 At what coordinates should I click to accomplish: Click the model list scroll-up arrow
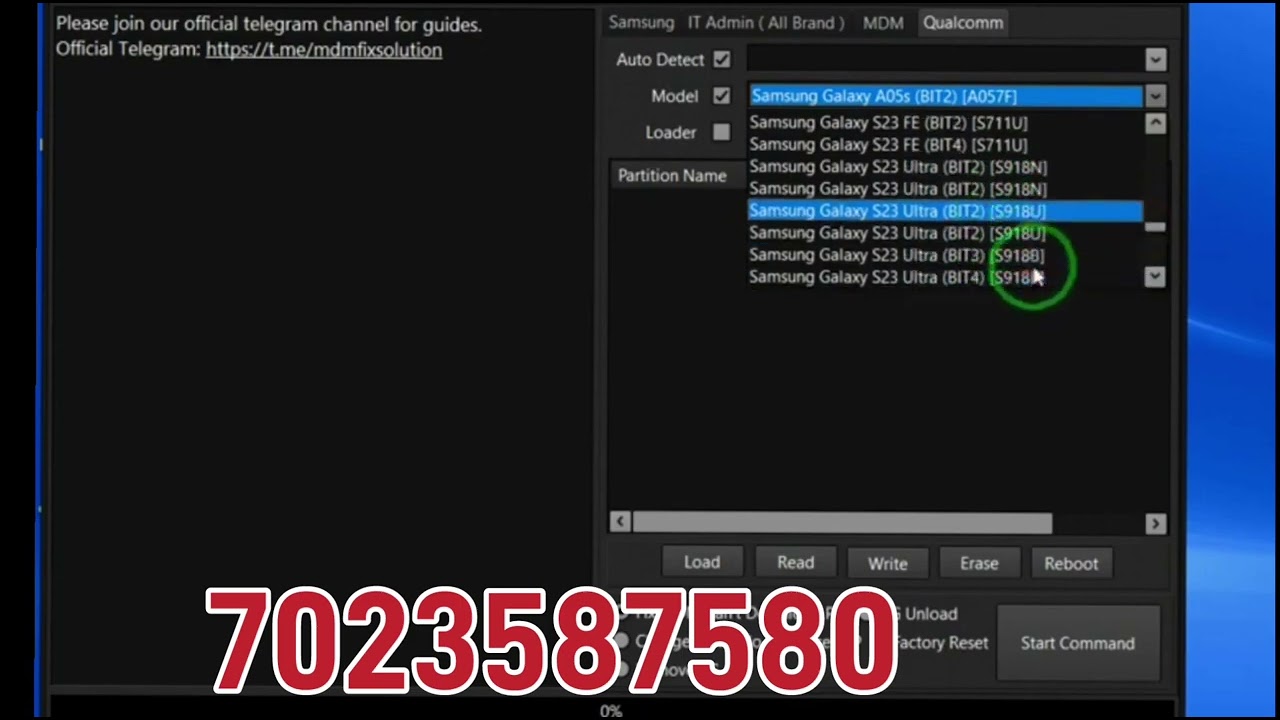[1156, 124]
